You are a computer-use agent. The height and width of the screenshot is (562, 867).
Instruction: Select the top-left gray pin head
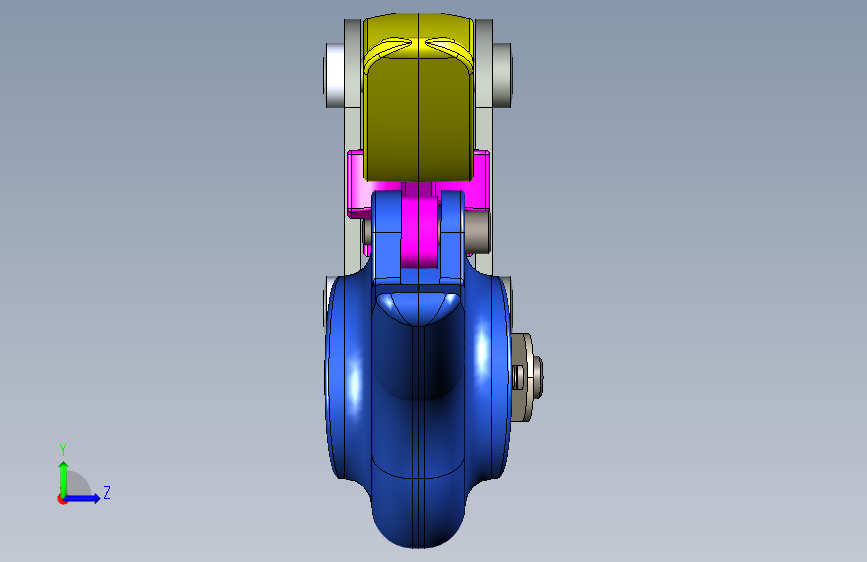click(x=335, y=75)
